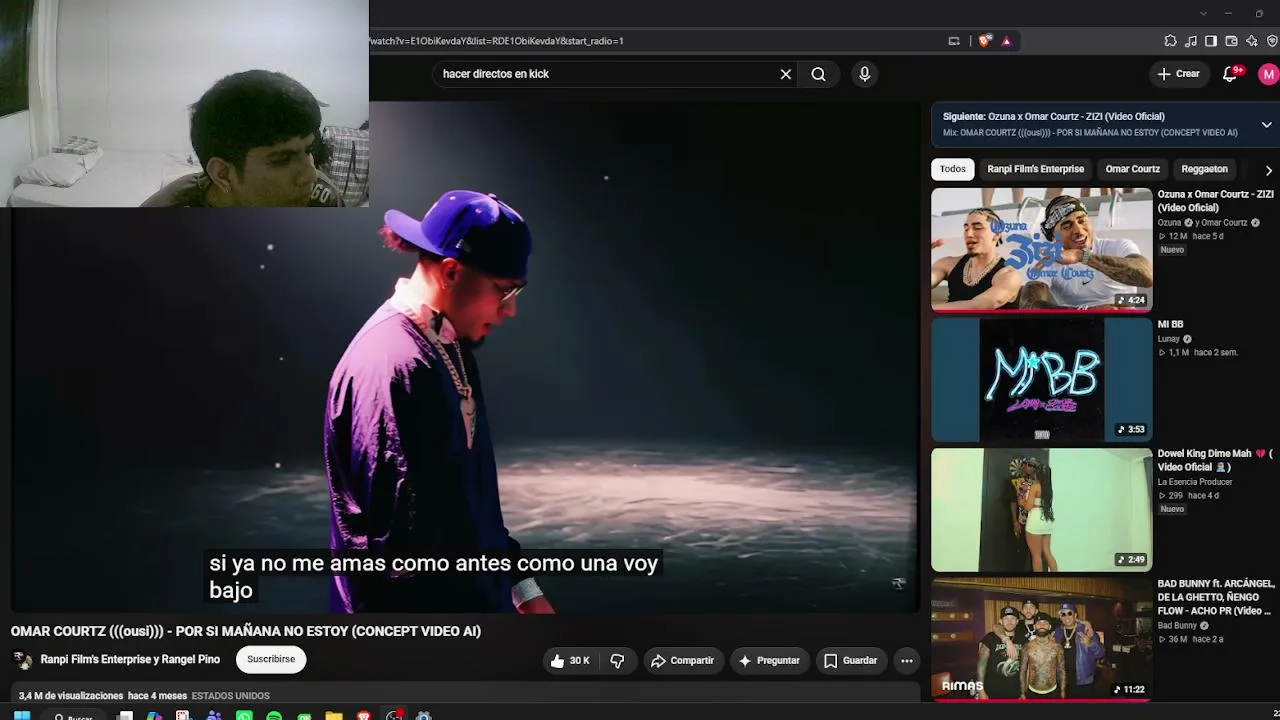The height and width of the screenshot is (720, 1280).
Task: Open the VPN shield icon in the toolbar
Action: 1272,41
